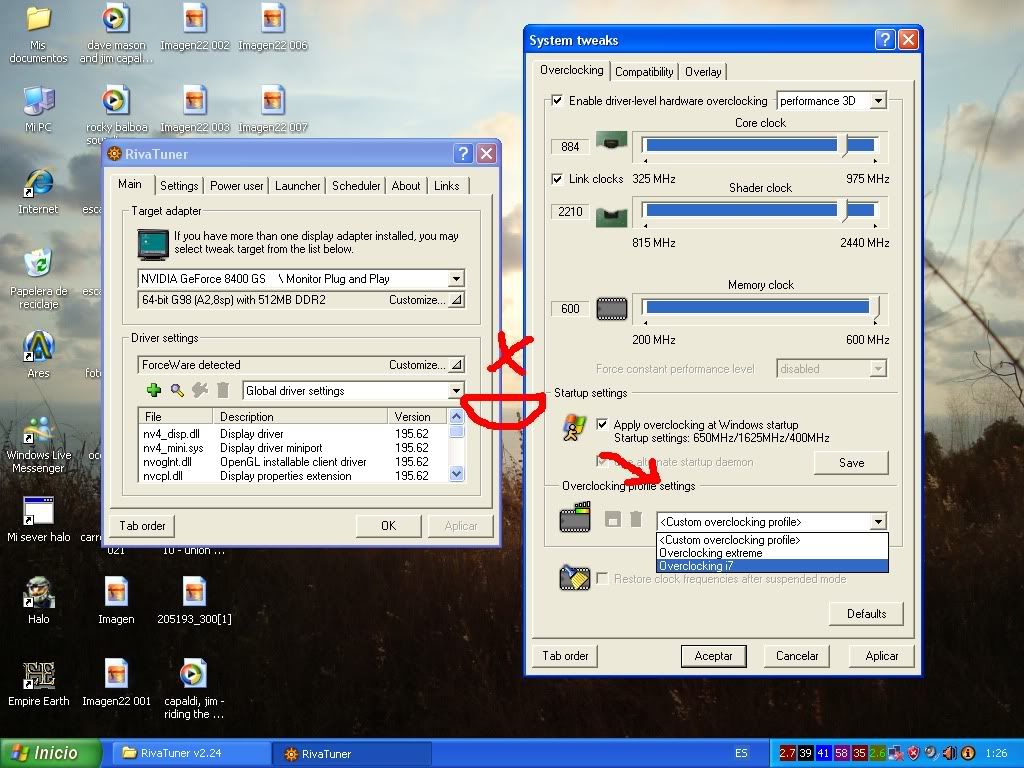Image resolution: width=1024 pixels, height=768 pixels.
Task: Open RivaTuner Settings tab
Action: click(x=179, y=185)
